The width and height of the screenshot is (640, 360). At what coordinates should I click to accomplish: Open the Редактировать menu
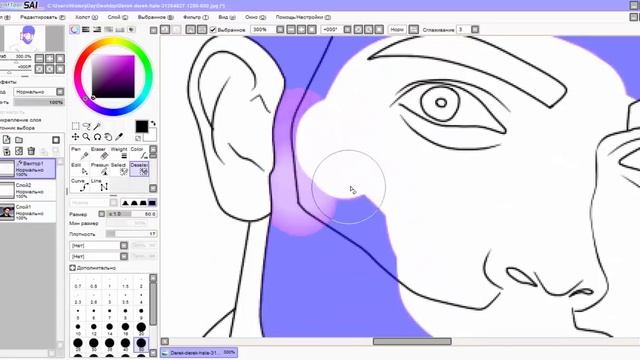click(x=43, y=17)
